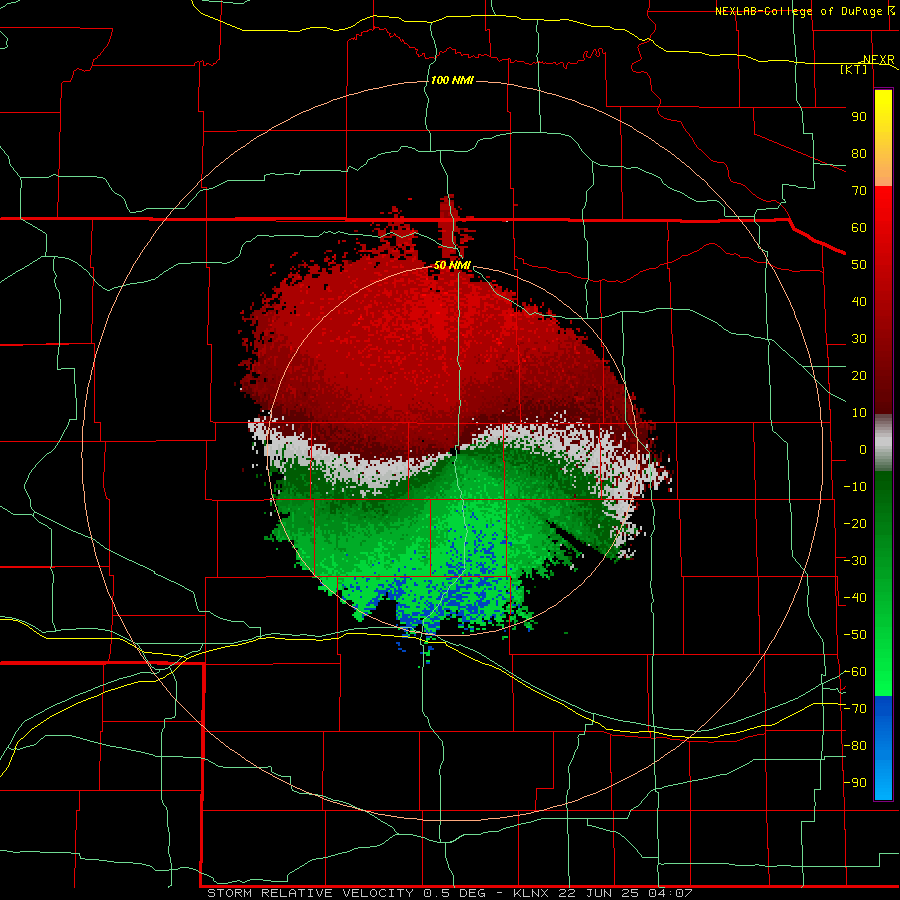
Task: Select the -10 value on velocity scale
Action: tap(855, 487)
